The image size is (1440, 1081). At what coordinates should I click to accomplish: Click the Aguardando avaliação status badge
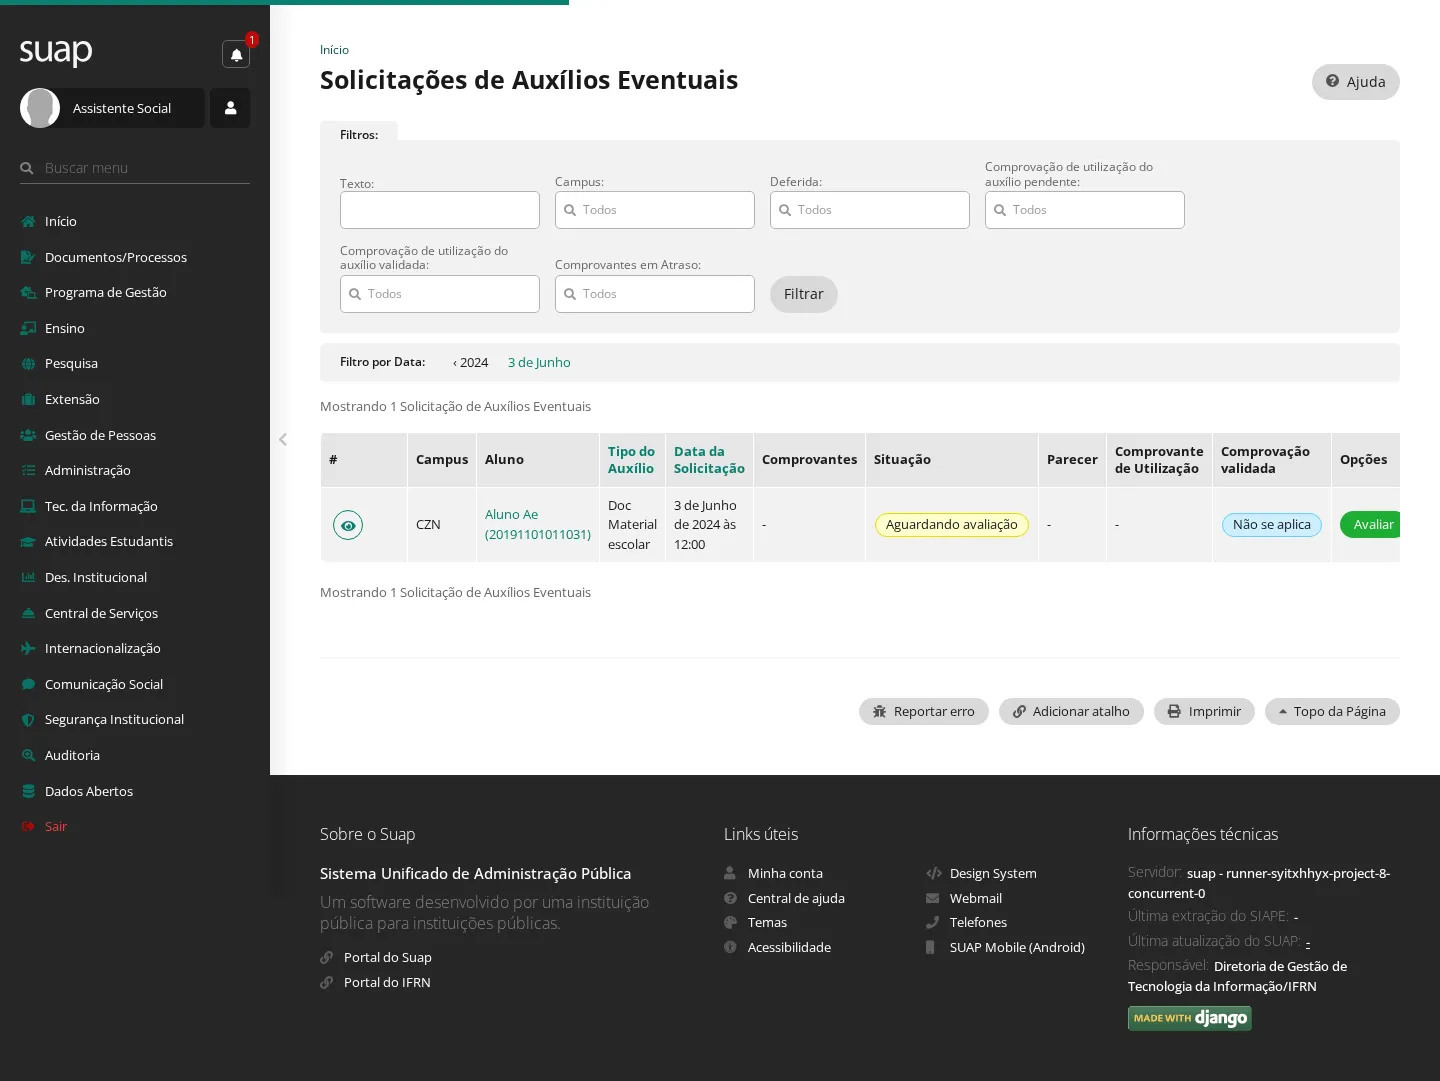point(952,525)
